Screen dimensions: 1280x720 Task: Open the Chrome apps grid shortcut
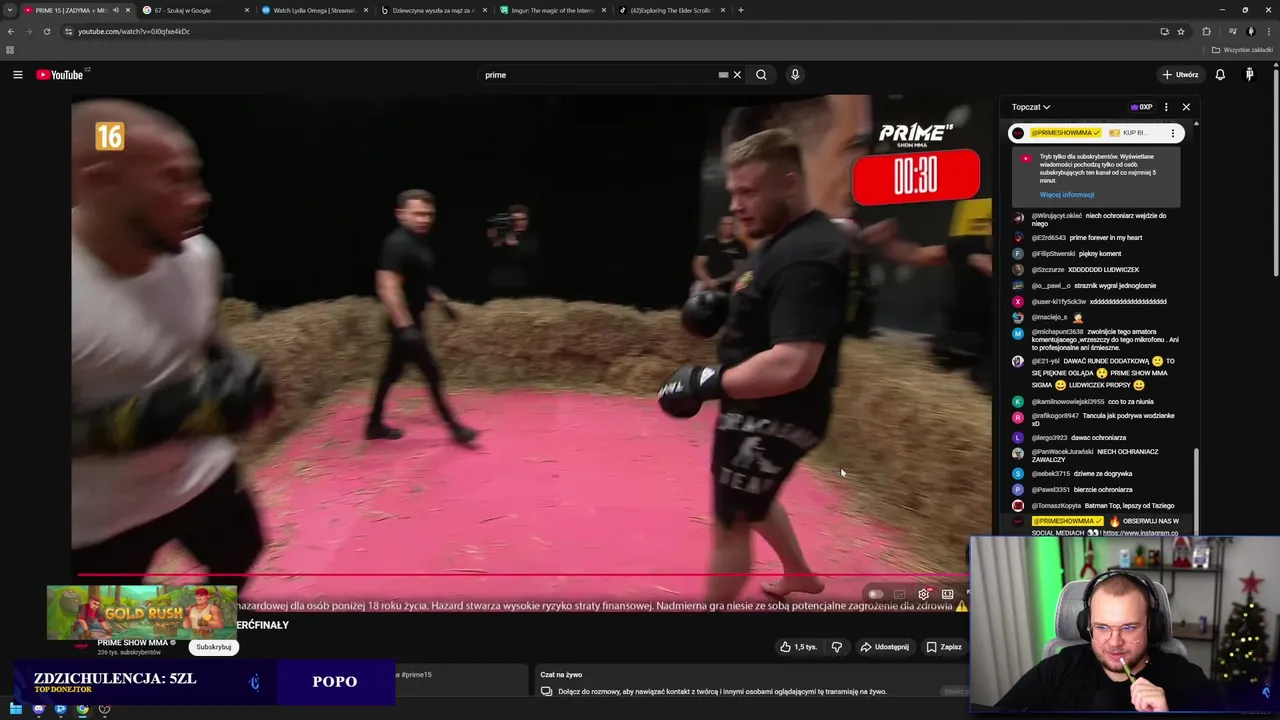pyautogui.click(x=10, y=50)
